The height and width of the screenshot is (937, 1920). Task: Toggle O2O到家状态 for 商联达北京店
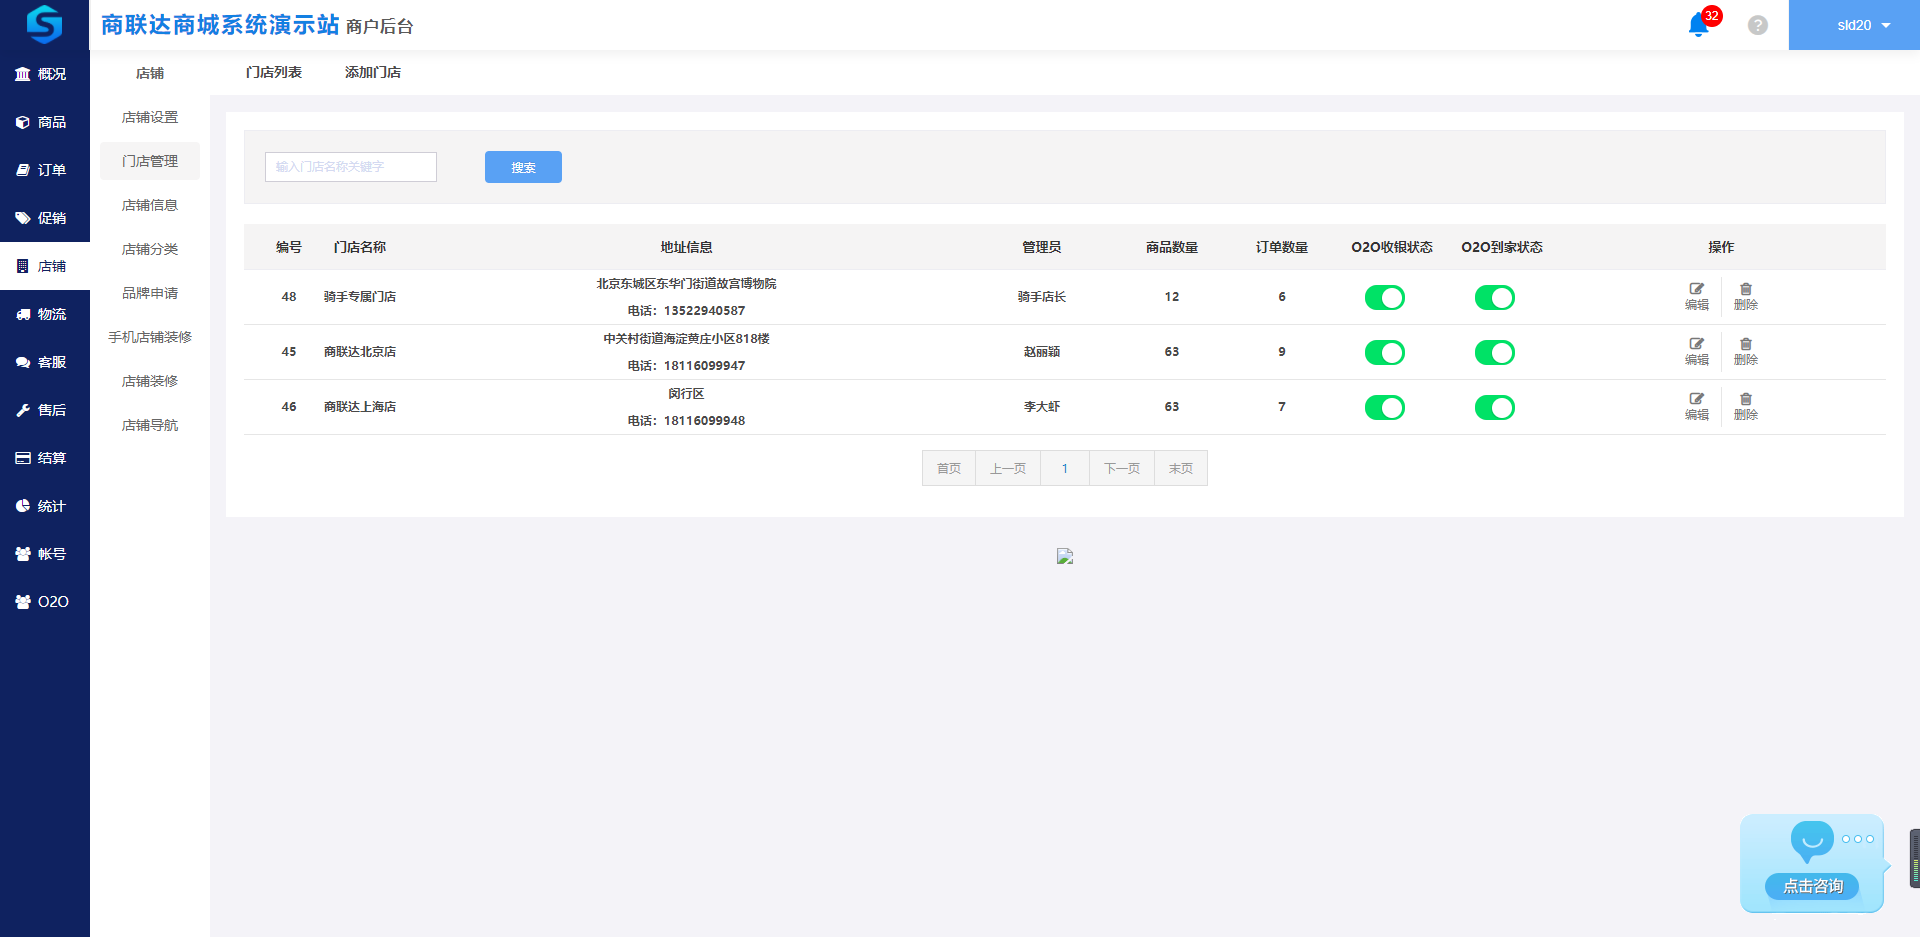point(1494,353)
